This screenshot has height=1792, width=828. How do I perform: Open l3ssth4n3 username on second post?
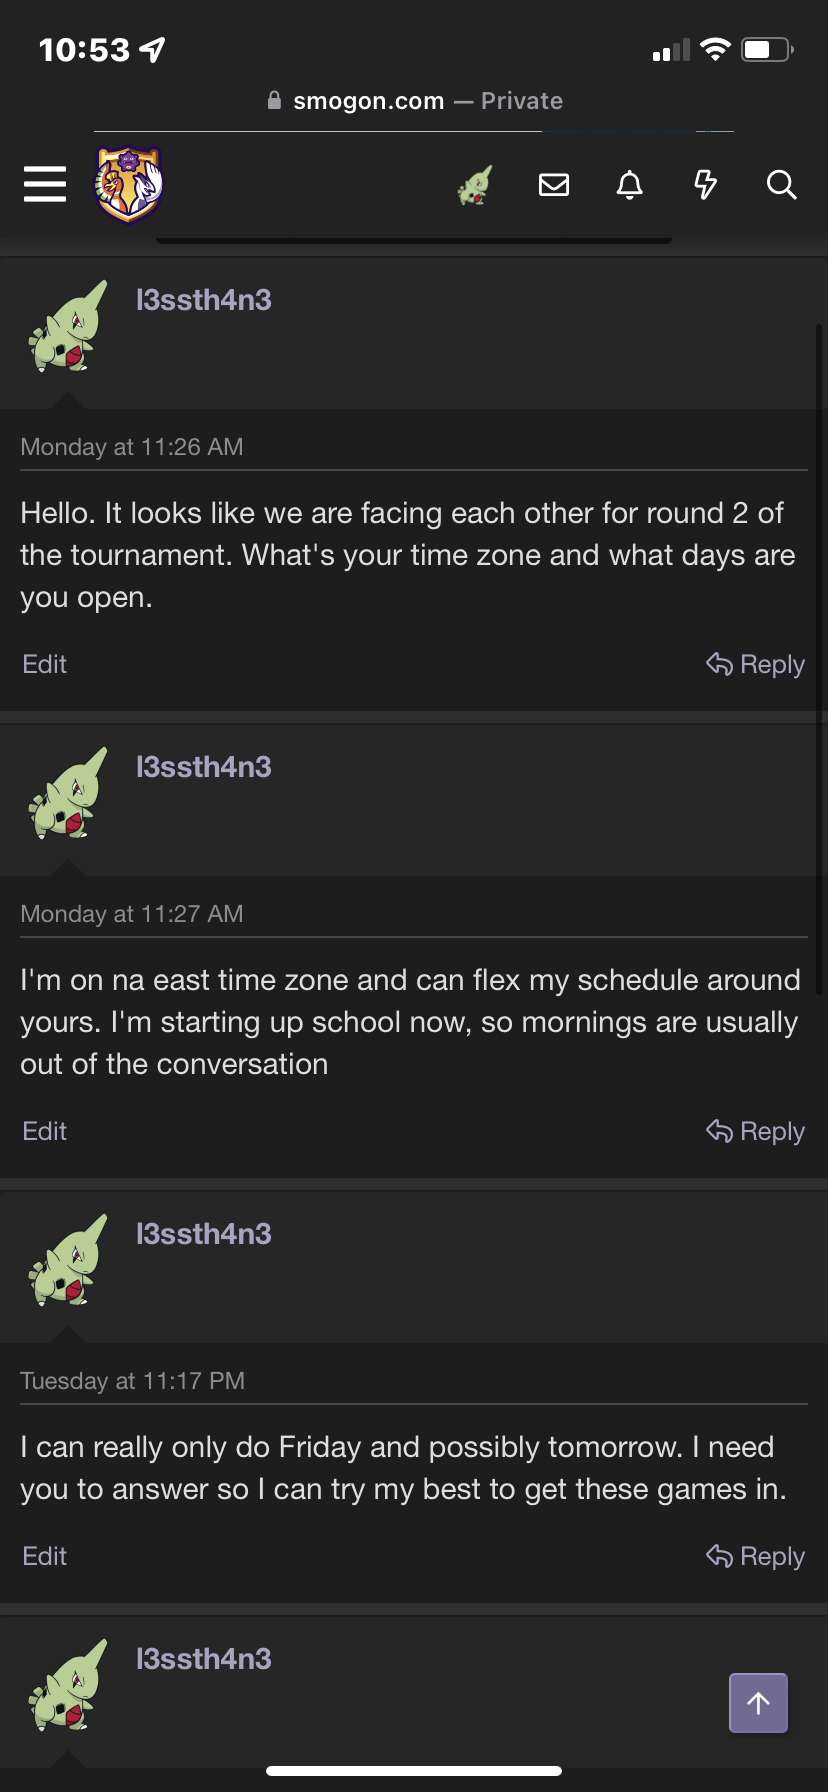(204, 767)
